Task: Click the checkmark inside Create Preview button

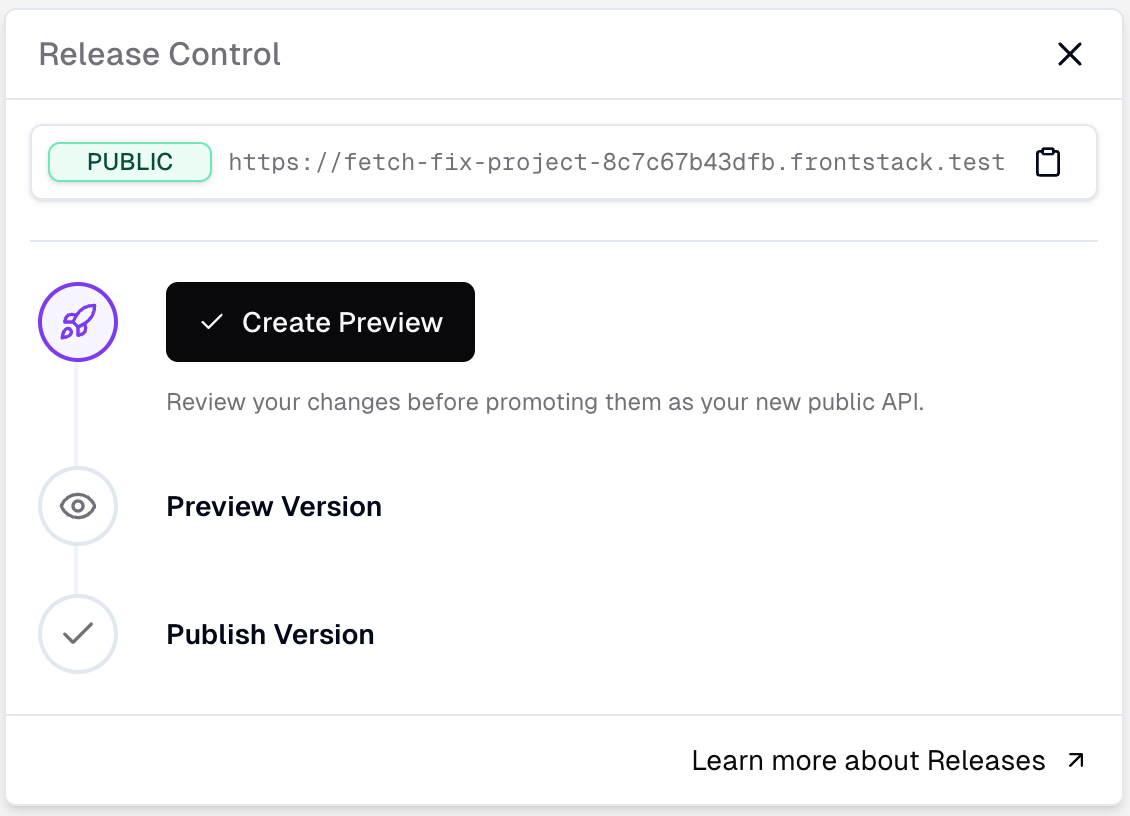Action: (x=211, y=322)
